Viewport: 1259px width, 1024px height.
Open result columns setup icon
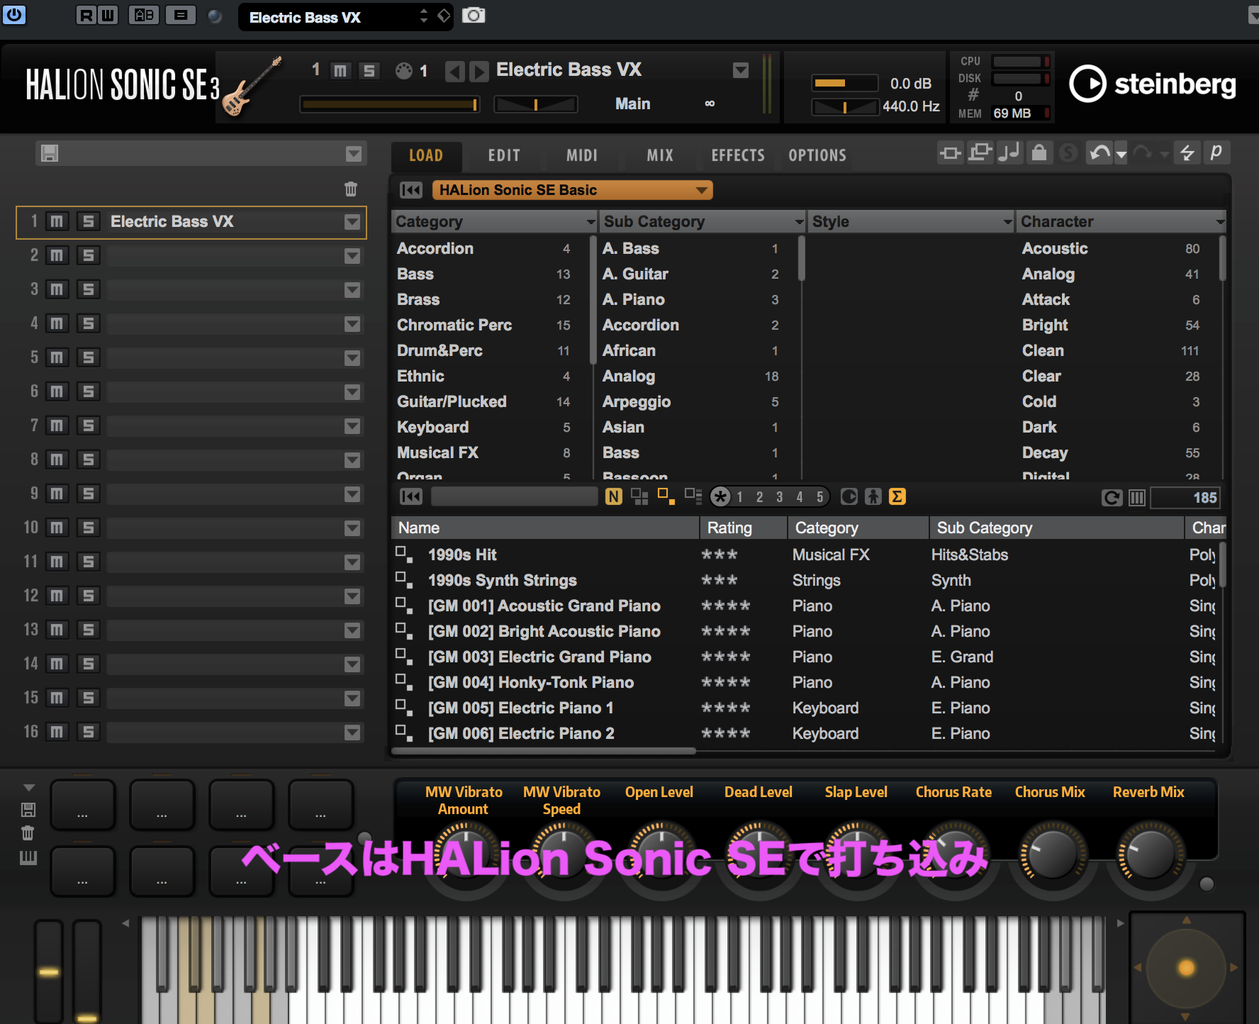click(1137, 497)
